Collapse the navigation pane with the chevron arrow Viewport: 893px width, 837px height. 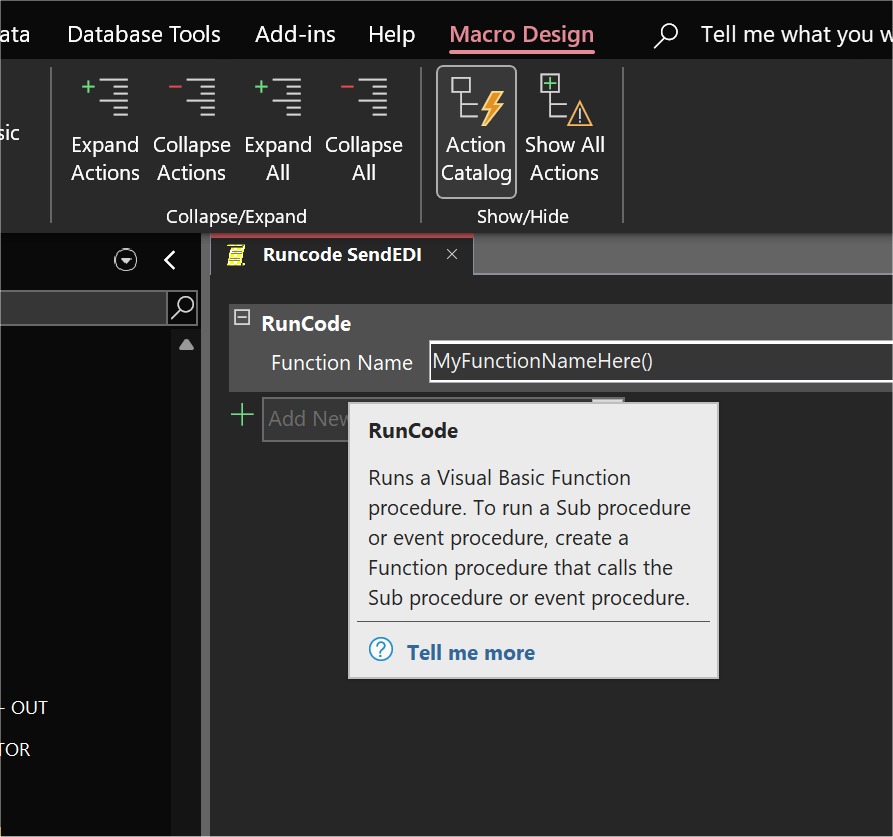click(170, 260)
